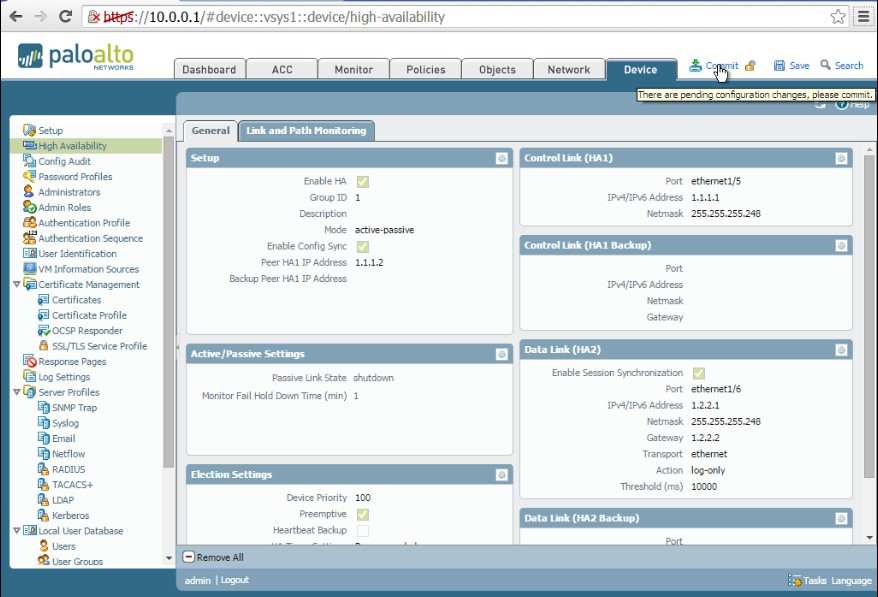This screenshot has height=597, width=878.
Task: Click Election Settings gear icon
Action: 502,475
